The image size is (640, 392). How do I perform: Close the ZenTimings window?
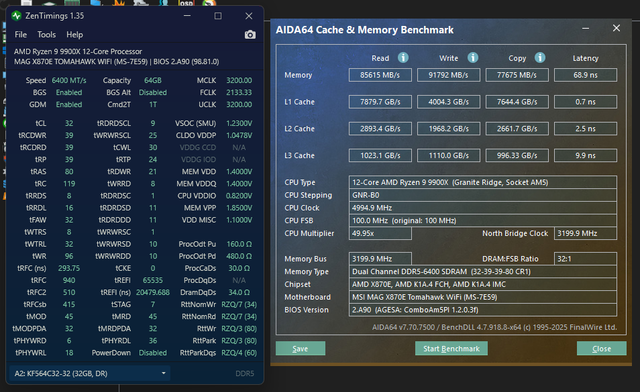(249, 16)
